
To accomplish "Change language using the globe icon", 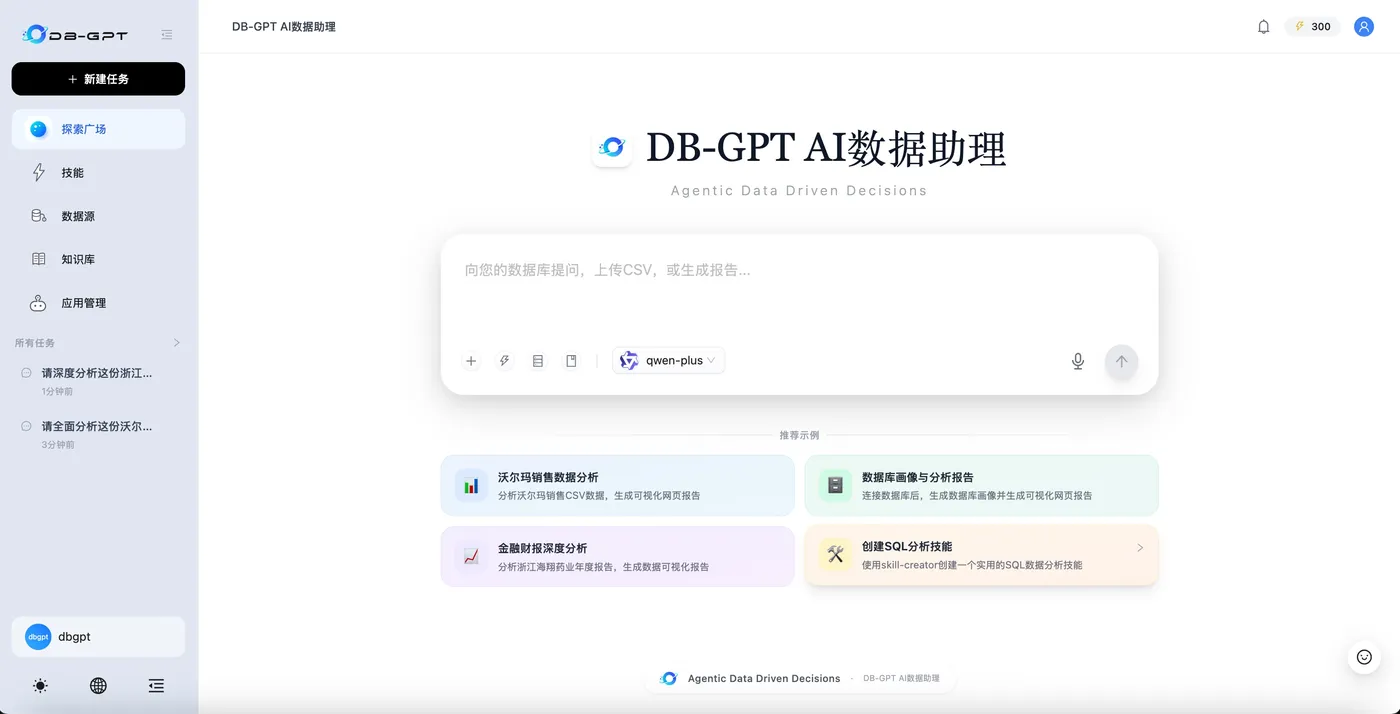I will click(98, 686).
